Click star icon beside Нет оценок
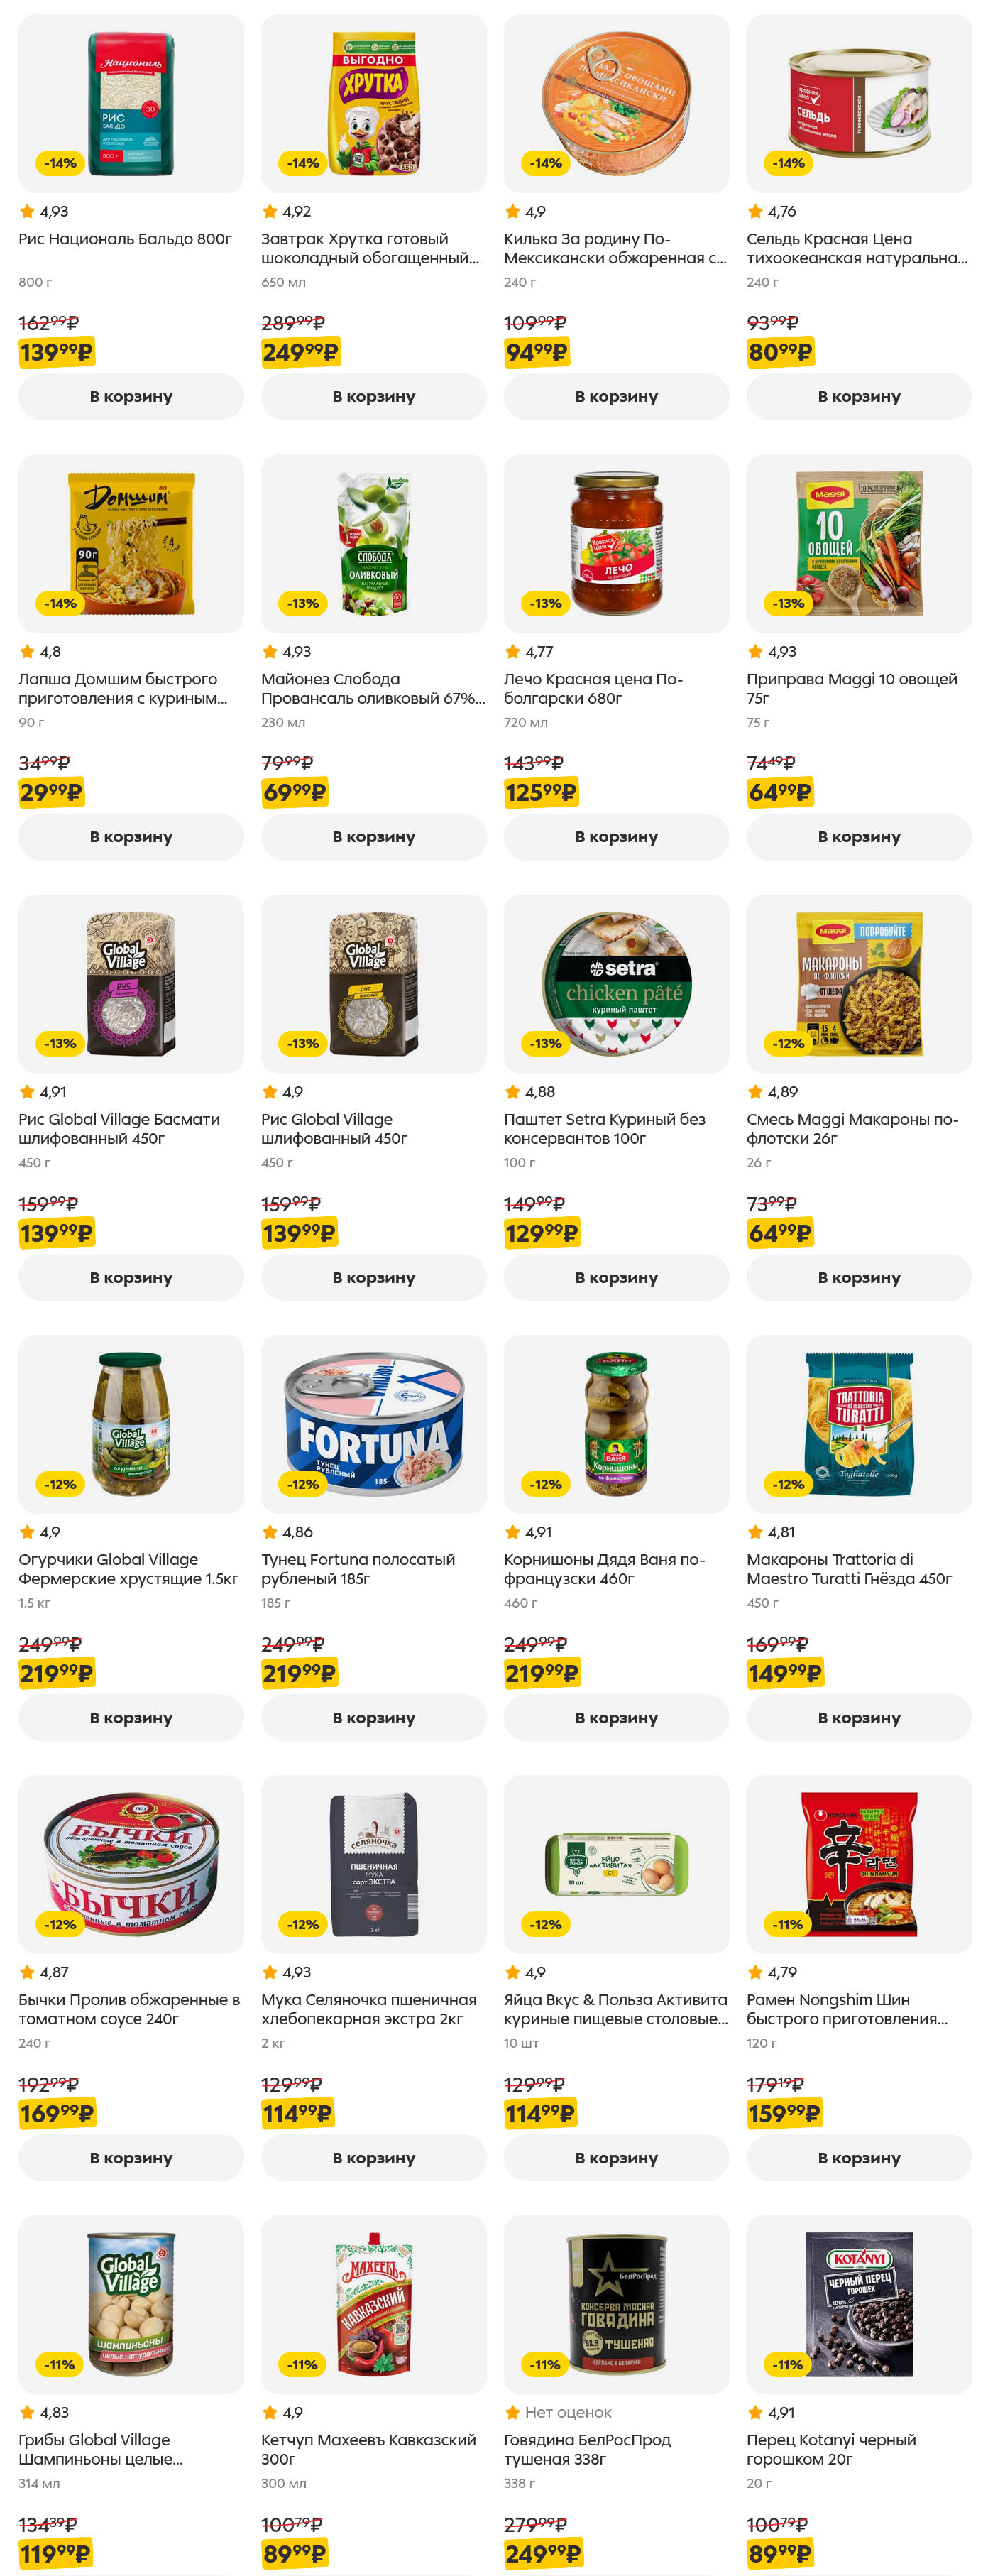Screen dimensions: 988x2576 tap(513, 2412)
